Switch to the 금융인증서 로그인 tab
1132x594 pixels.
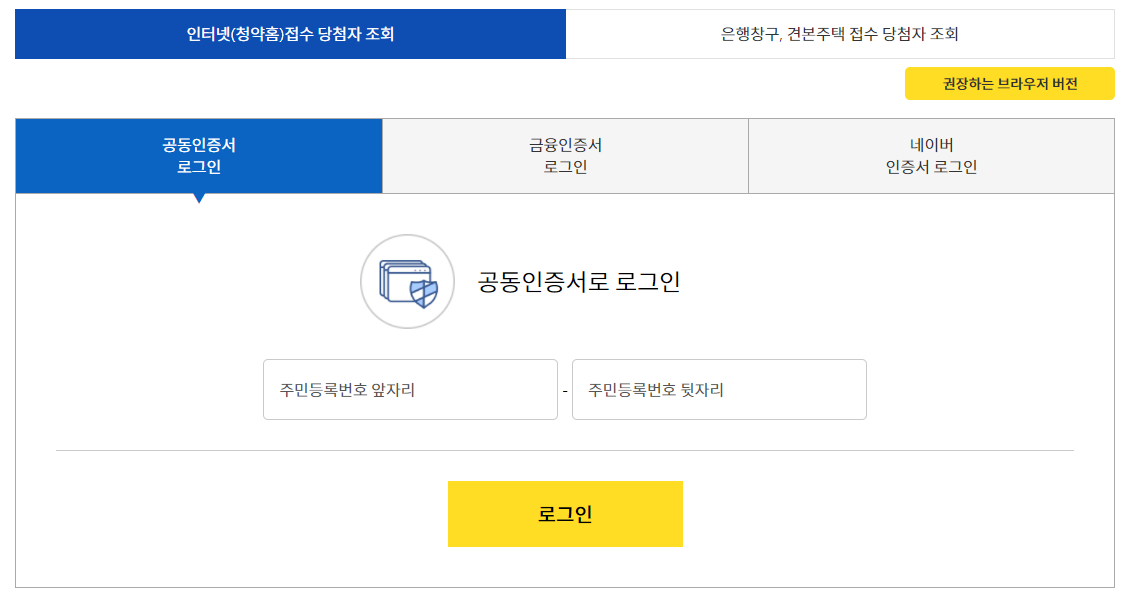(x=565, y=156)
